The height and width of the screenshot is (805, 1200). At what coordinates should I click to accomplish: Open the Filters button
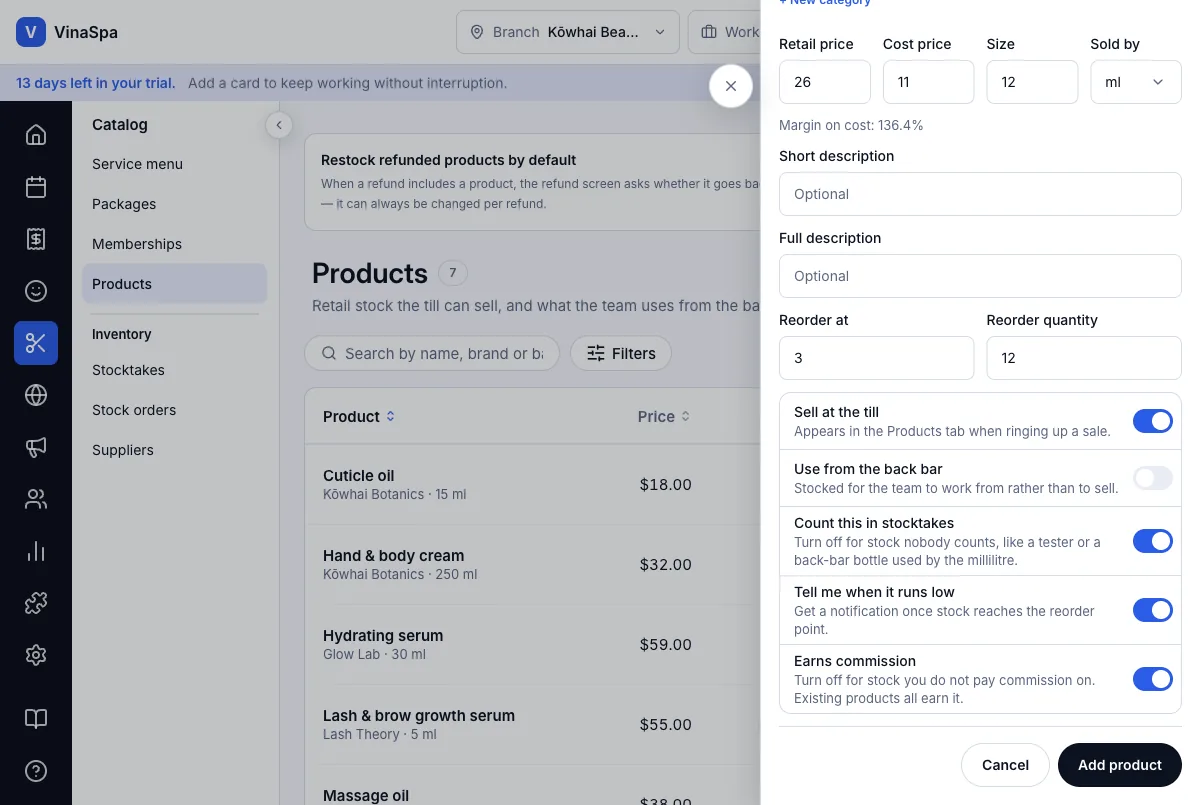tap(621, 353)
